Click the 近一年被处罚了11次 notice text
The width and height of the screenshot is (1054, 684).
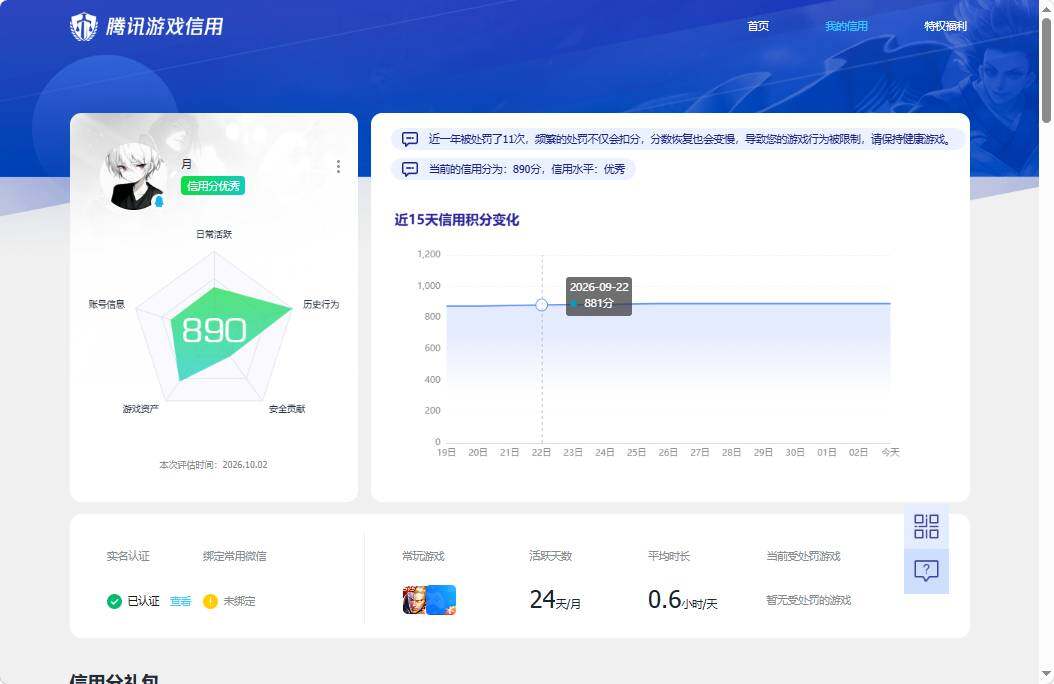click(689, 139)
